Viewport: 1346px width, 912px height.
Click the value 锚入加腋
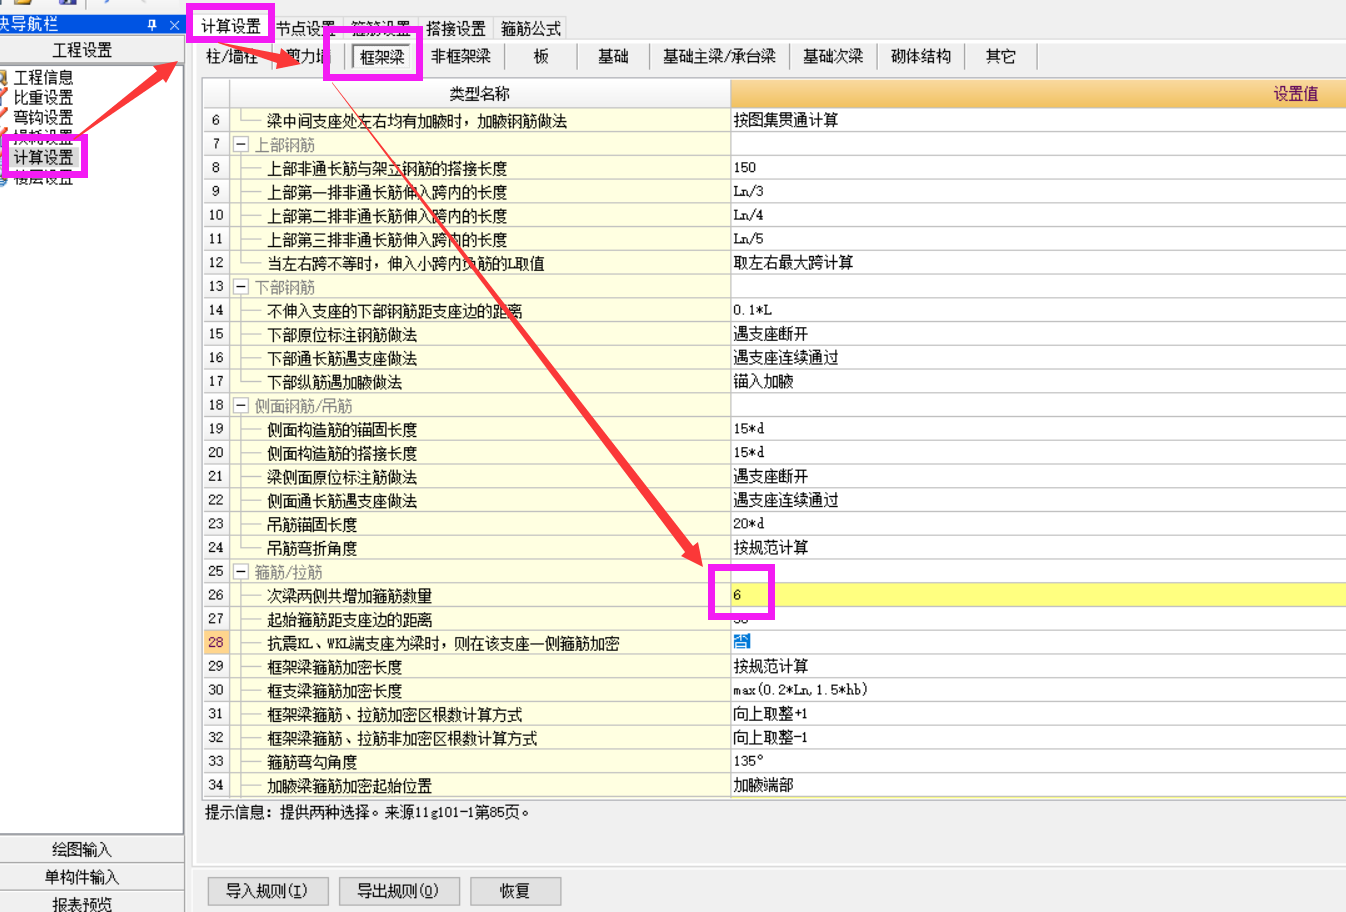point(763,381)
